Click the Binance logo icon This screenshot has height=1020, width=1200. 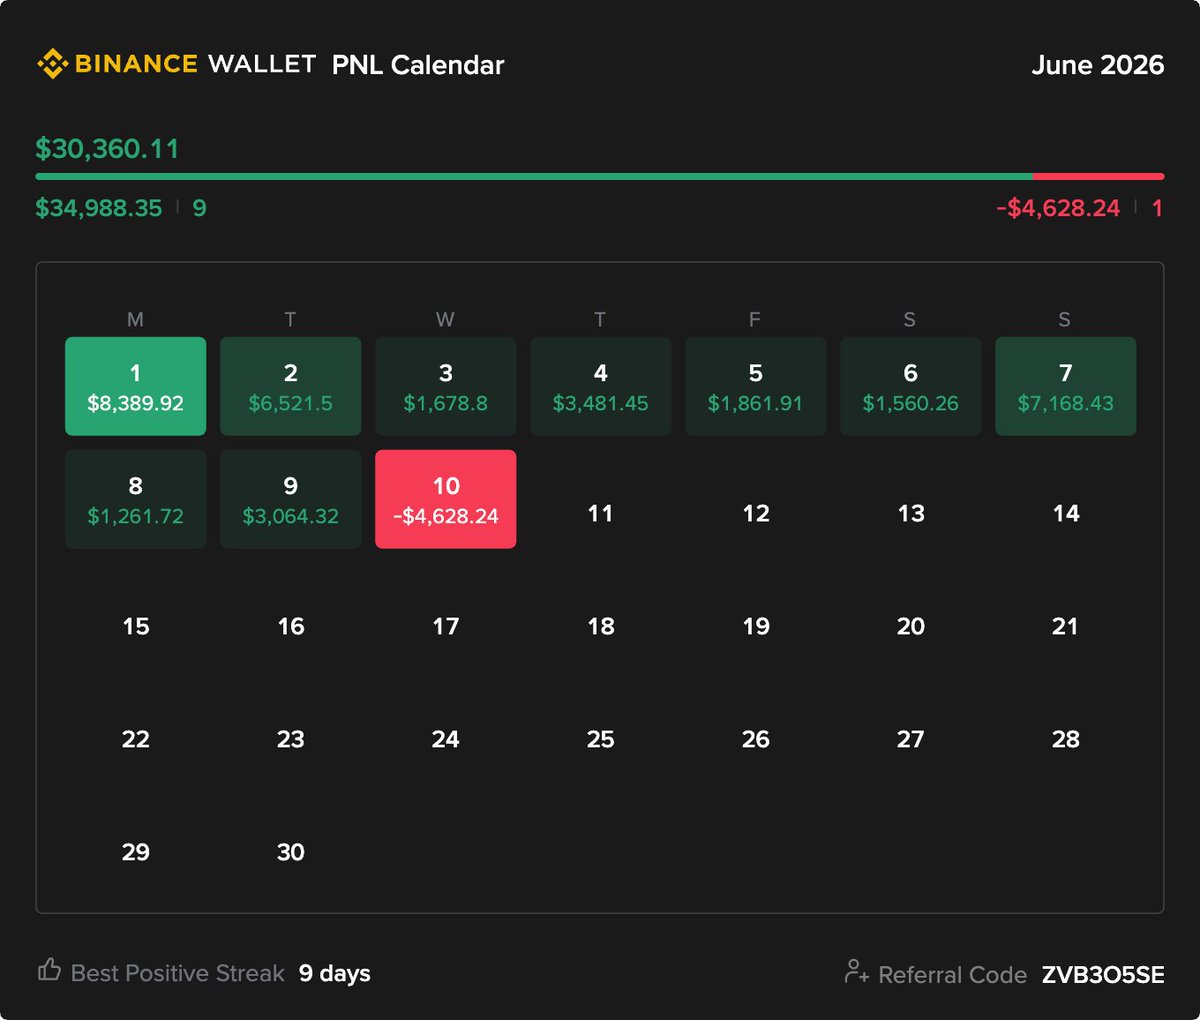coord(52,64)
